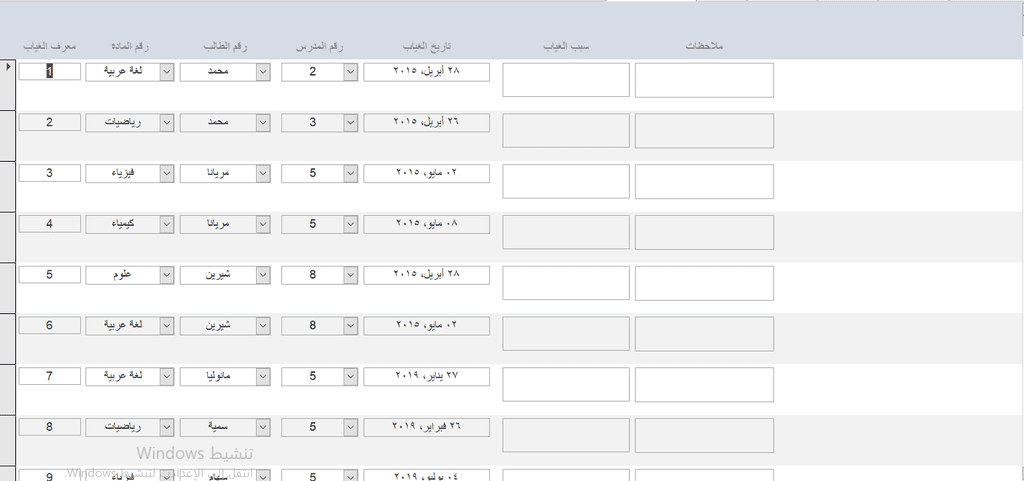The height and width of the screenshot is (481, 1024).
Task: Open the student dropdown showing سمية
Action: (262, 427)
